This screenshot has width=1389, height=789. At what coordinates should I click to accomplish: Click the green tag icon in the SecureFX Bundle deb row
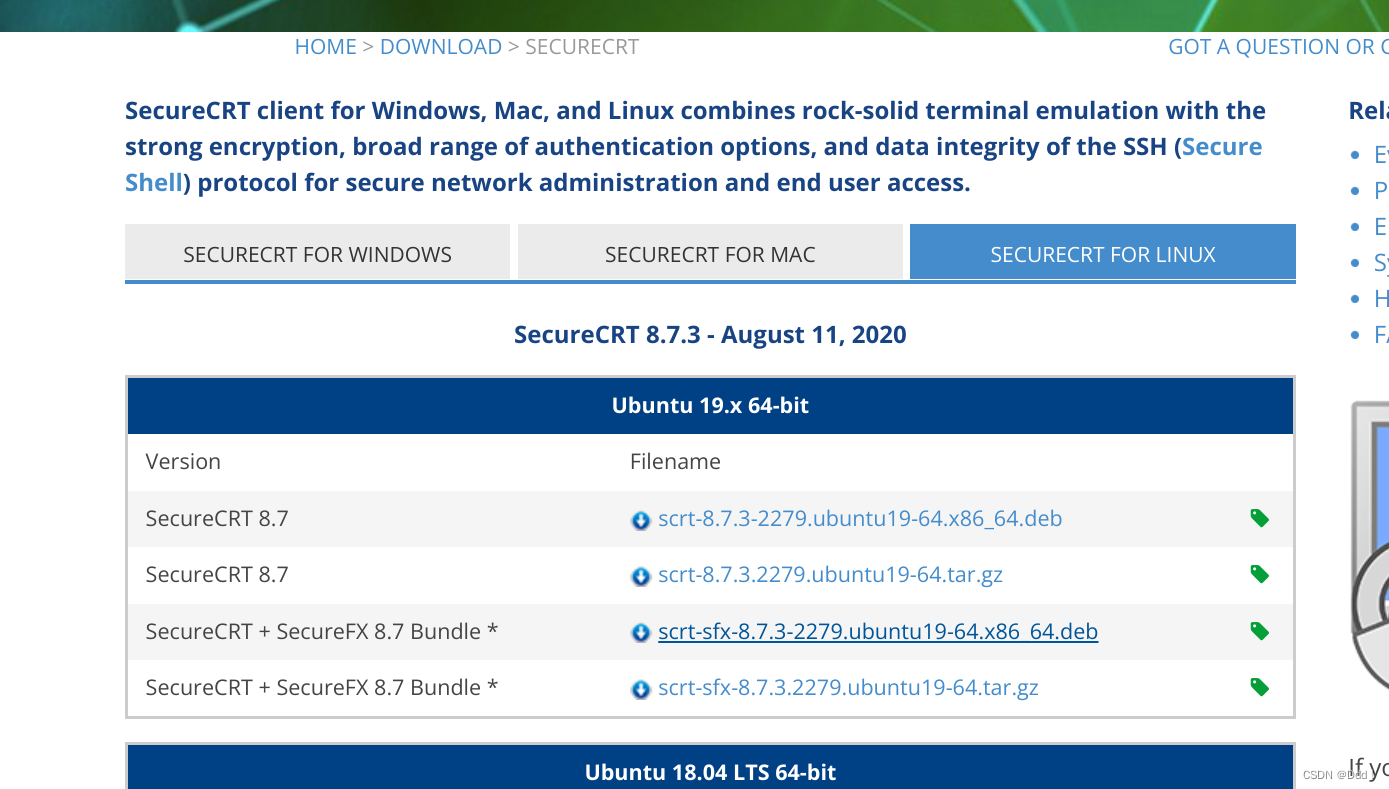click(1259, 631)
